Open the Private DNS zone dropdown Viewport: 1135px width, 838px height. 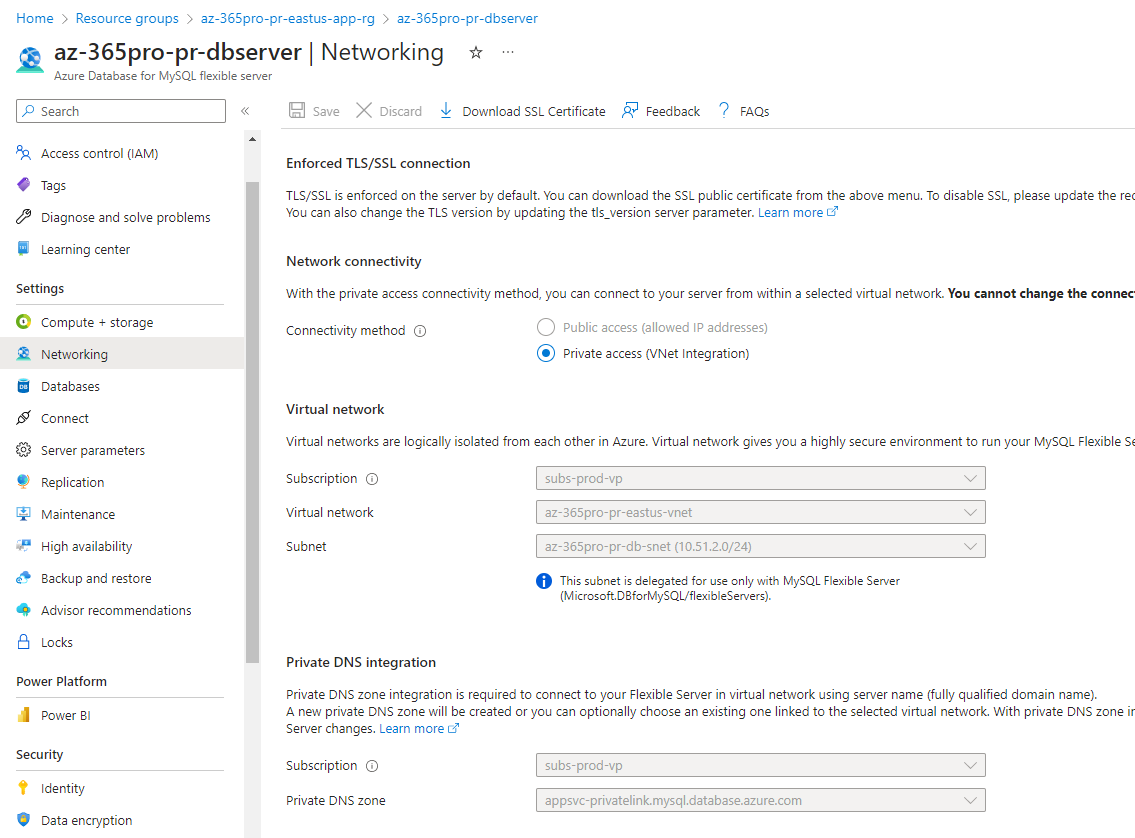tap(761, 800)
